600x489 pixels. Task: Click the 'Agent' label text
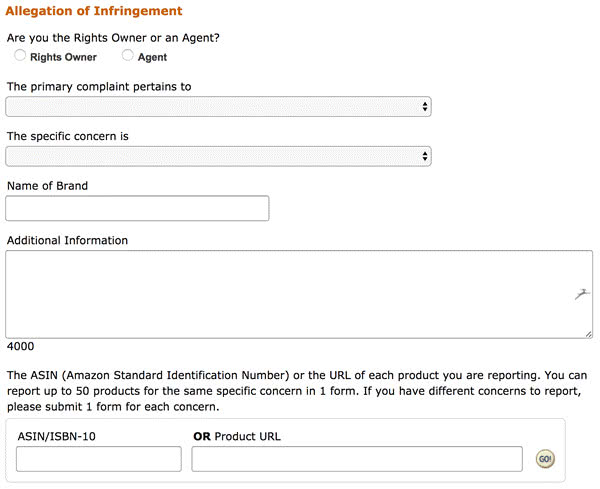click(152, 57)
